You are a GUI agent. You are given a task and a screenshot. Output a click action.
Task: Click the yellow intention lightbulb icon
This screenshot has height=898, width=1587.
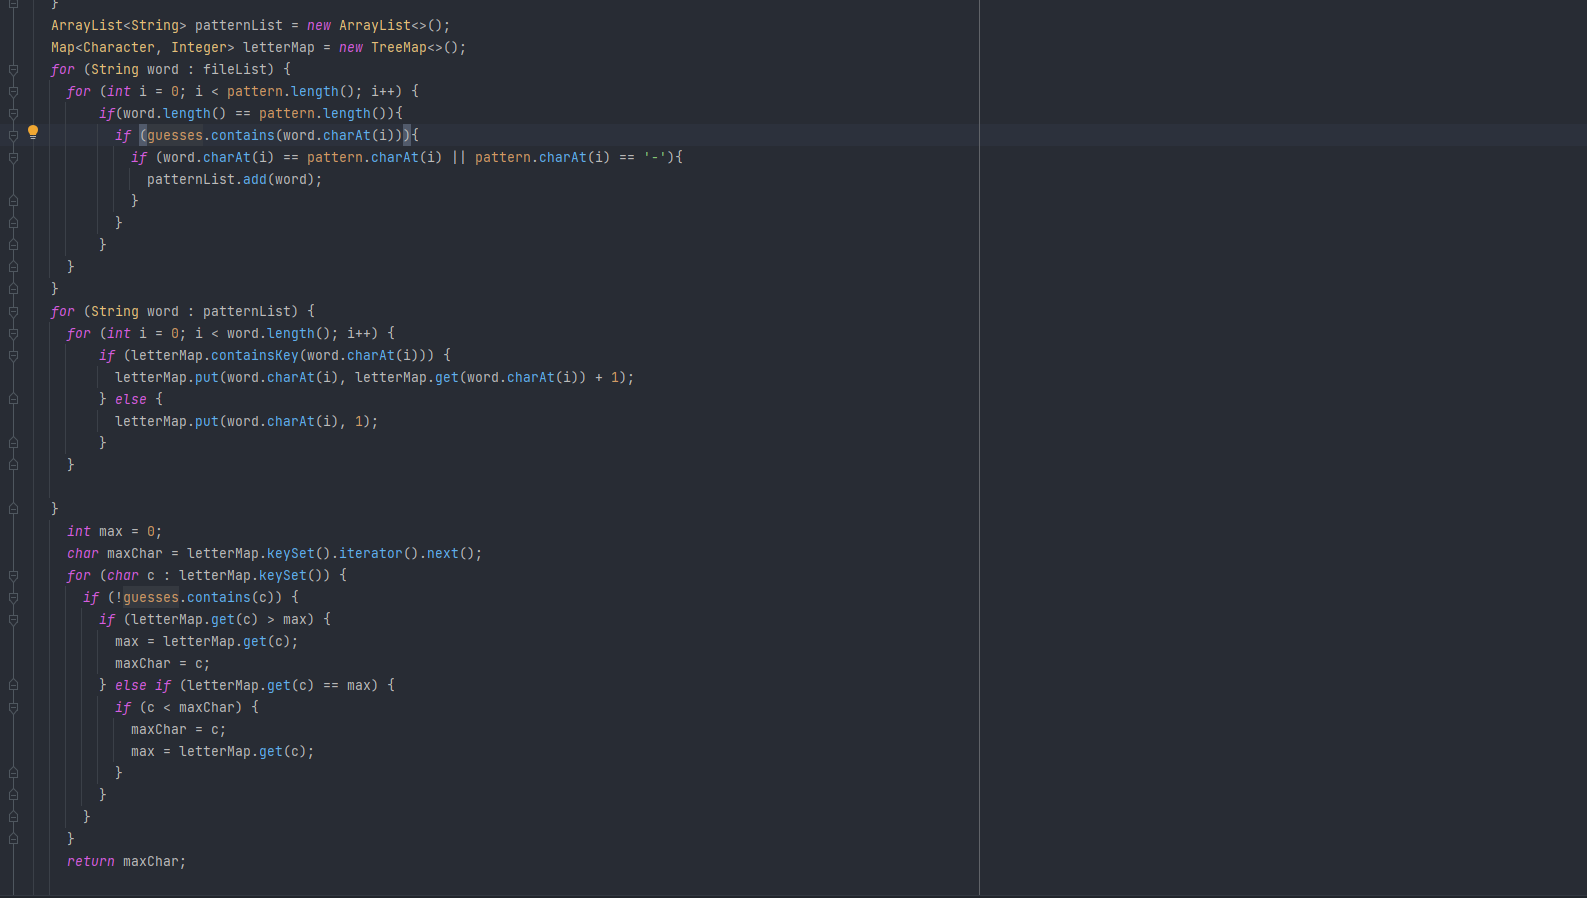tap(33, 132)
